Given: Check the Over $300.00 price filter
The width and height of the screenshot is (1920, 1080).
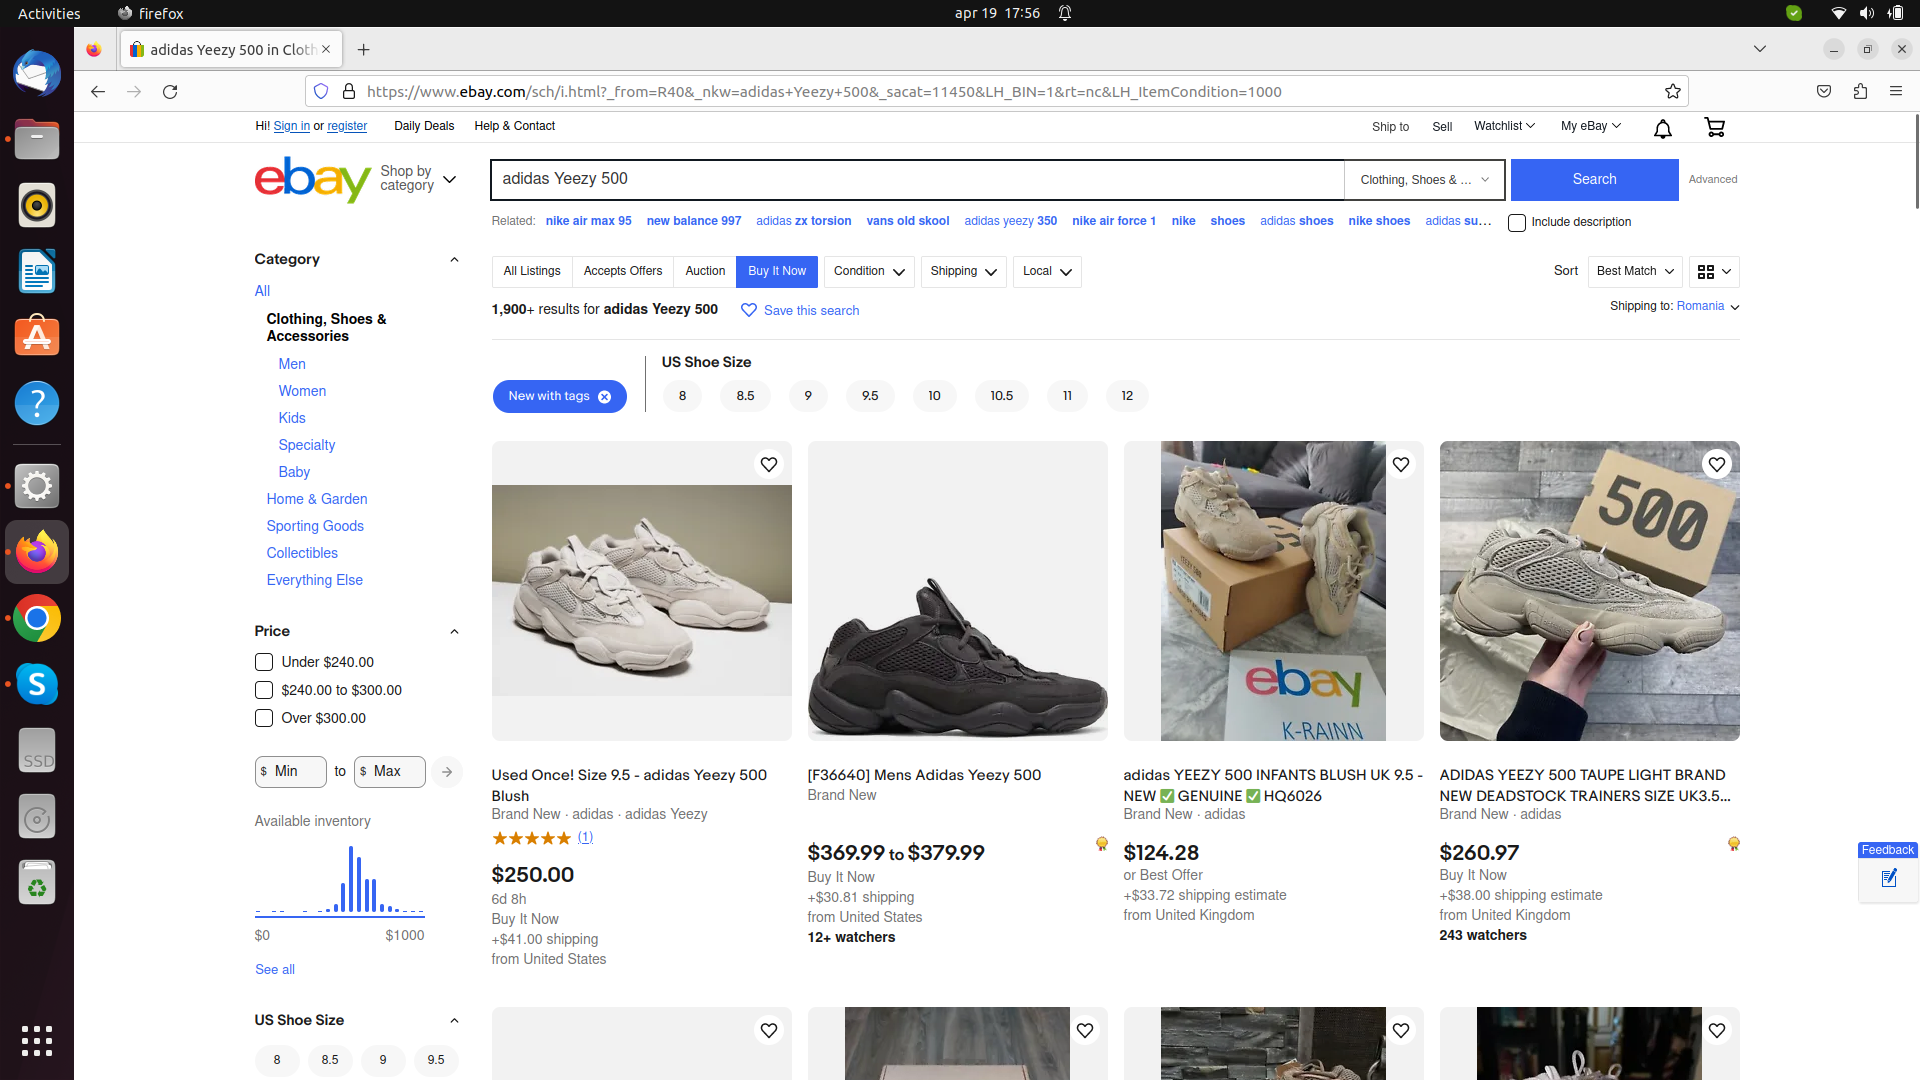Looking at the screenshot, I should pyautogui.click(x=263, y=718).
